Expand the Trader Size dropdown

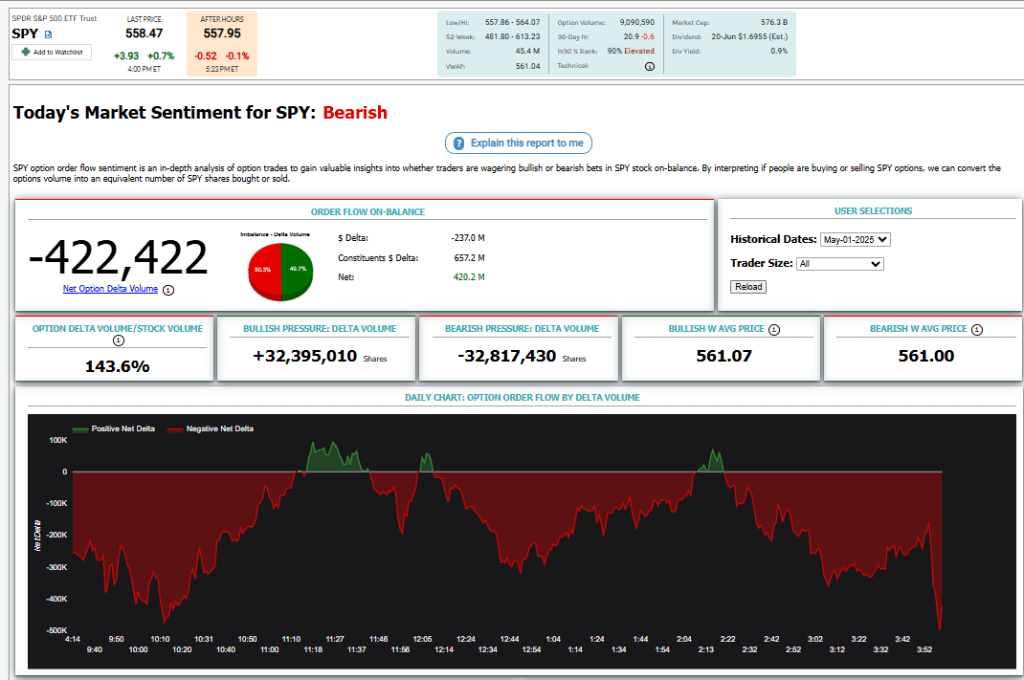point(840,264)
